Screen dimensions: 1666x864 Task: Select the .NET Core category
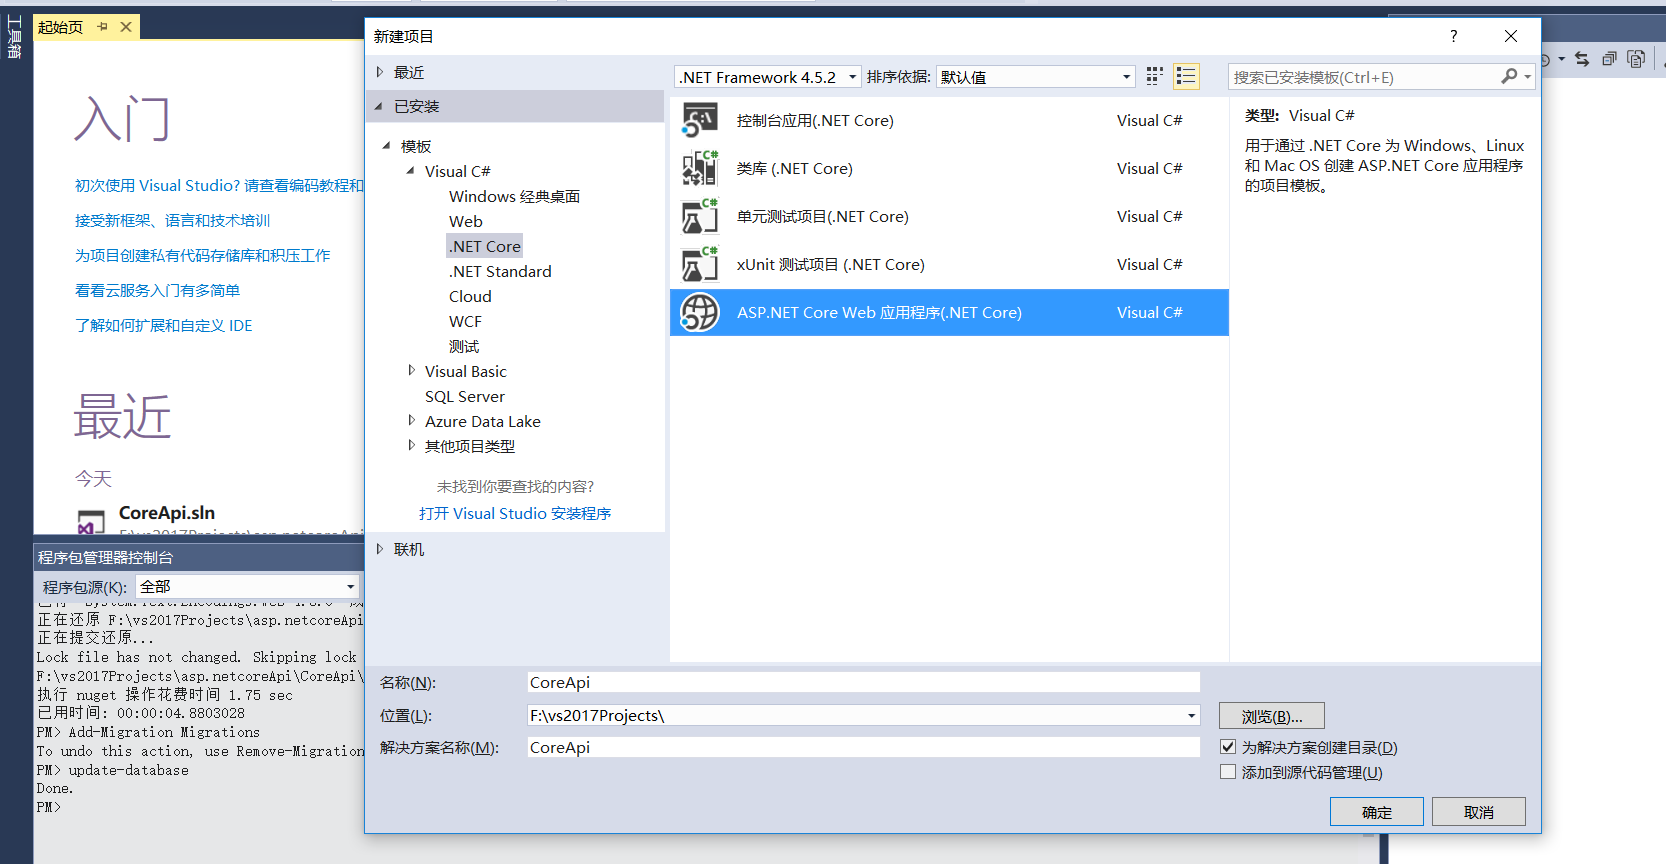[x=485, y=246]
